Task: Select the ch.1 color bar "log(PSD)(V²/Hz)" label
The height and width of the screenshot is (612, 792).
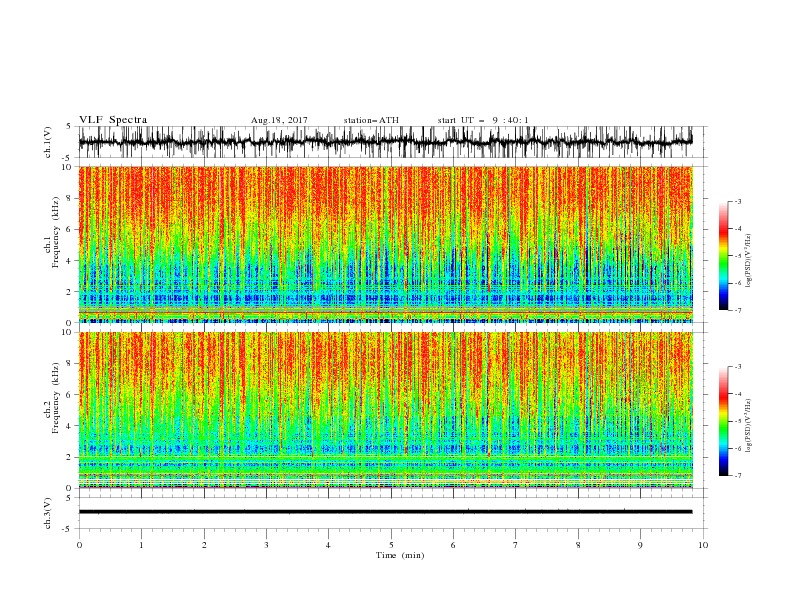Action: [749, 261]
